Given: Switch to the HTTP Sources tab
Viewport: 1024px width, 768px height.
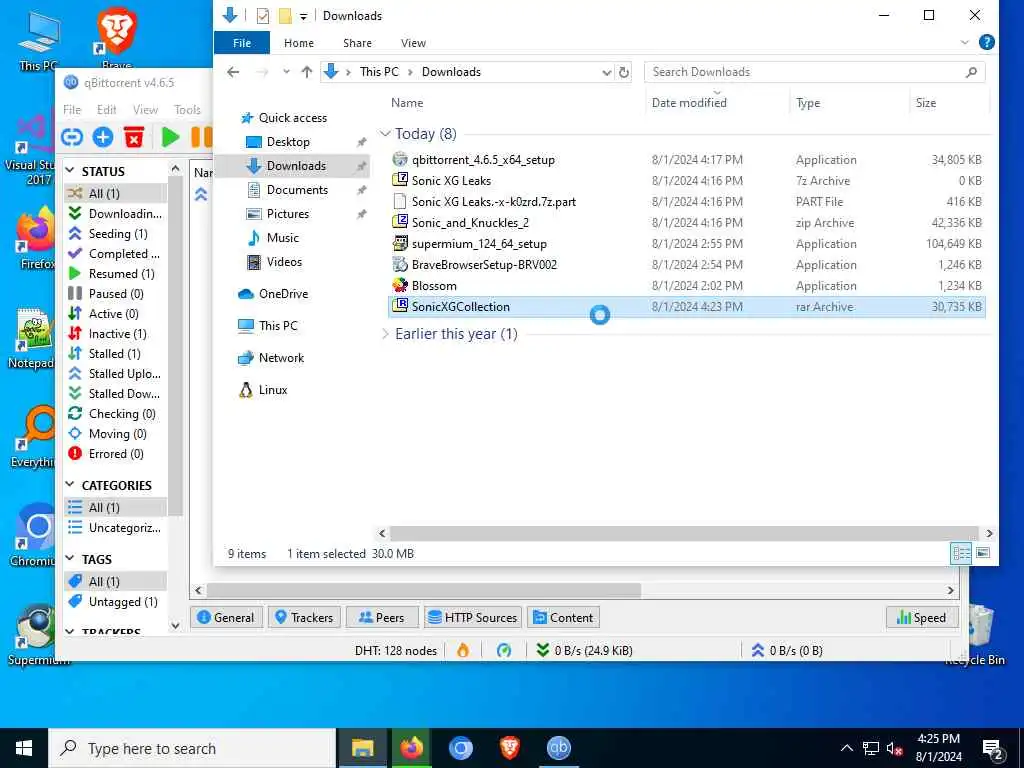Looking at the screenshot, I should pos(473,618).
